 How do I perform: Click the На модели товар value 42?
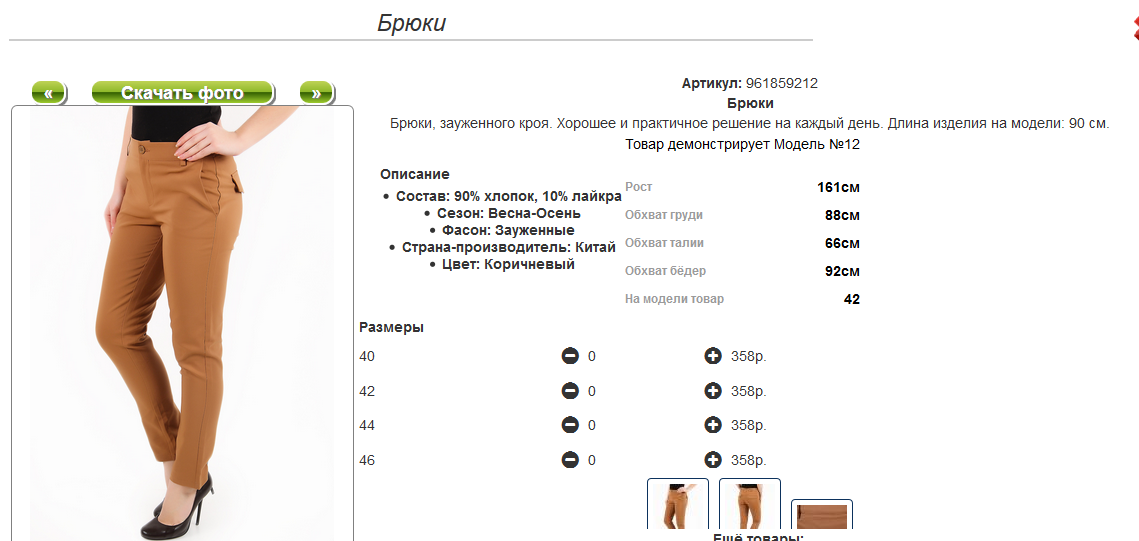(x=852, y=299)
